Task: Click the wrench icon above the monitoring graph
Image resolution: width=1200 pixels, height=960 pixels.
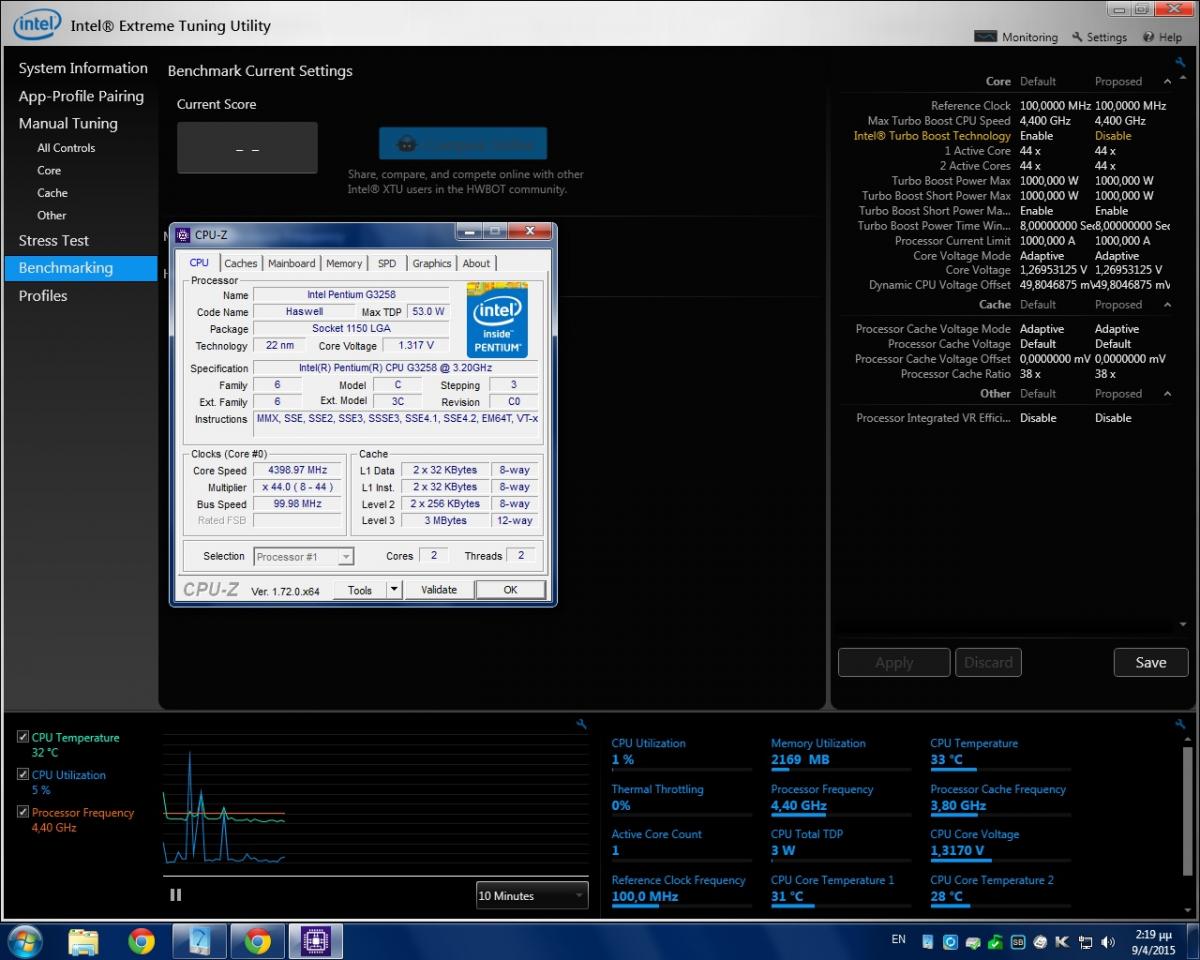Action: (582, 724)
